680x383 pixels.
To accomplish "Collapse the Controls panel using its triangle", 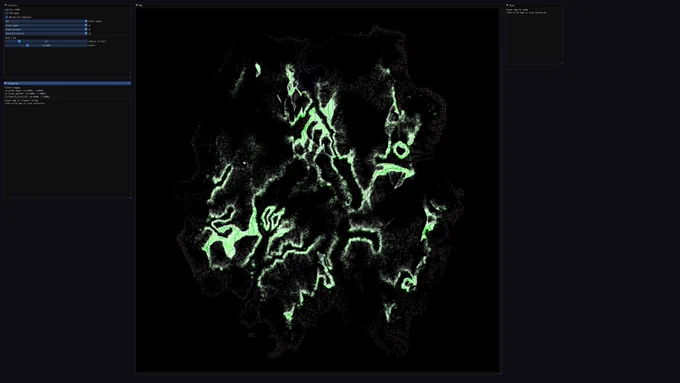I will [x=6, y=5].
